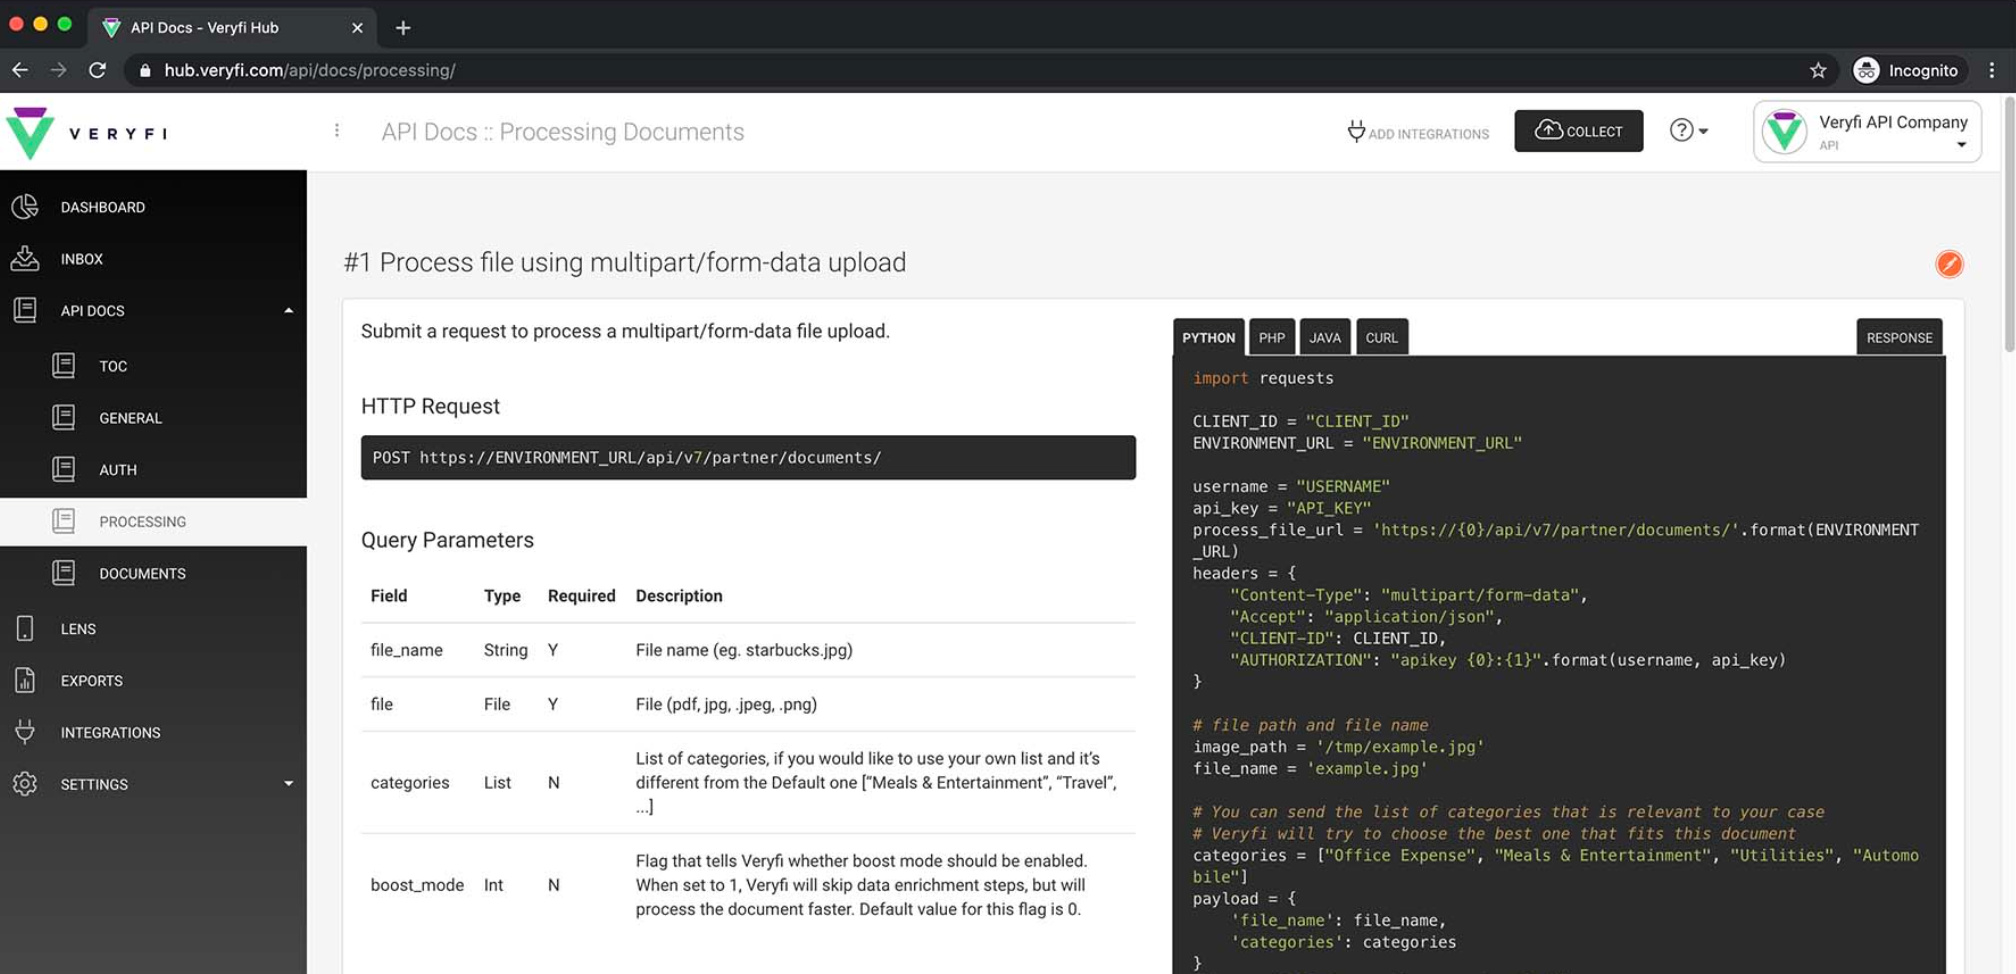This screenshot has width=2016, height=974.
Task: Open the Dashboard pie chart icon
Action: pyautogui.click(x=25, y=206)
